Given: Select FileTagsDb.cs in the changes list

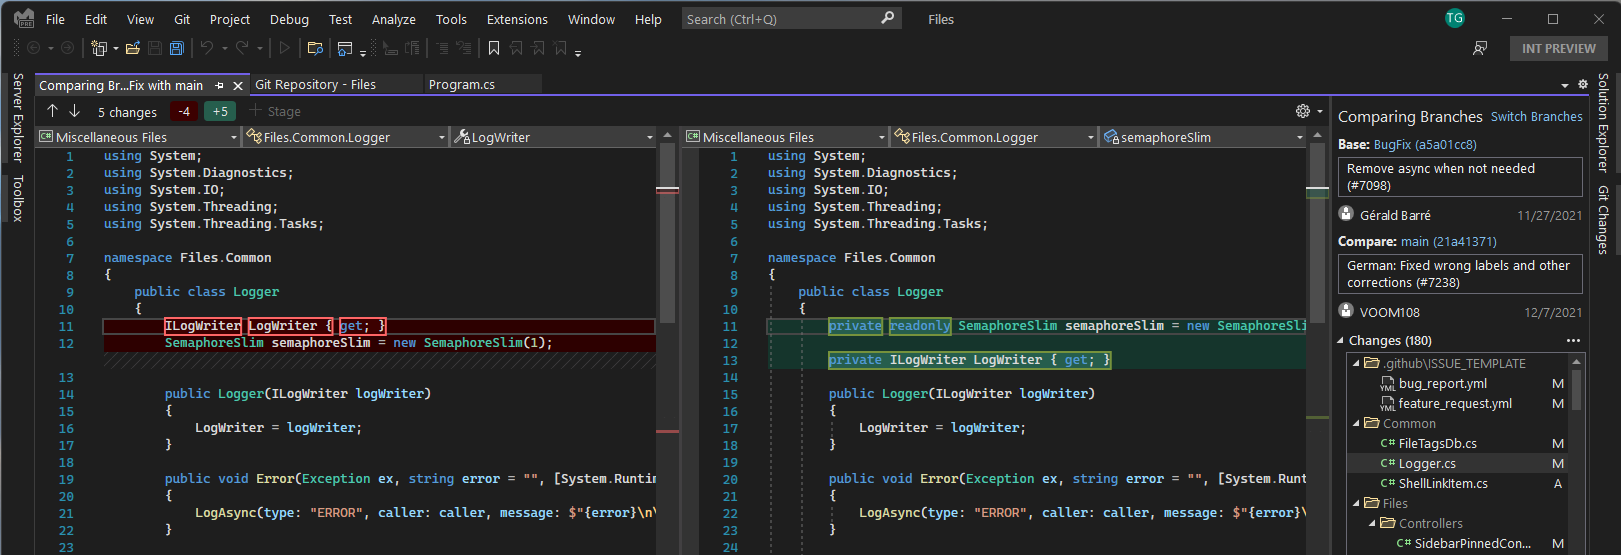Looking at the screenshot, I should click(x=1437, y=444).
